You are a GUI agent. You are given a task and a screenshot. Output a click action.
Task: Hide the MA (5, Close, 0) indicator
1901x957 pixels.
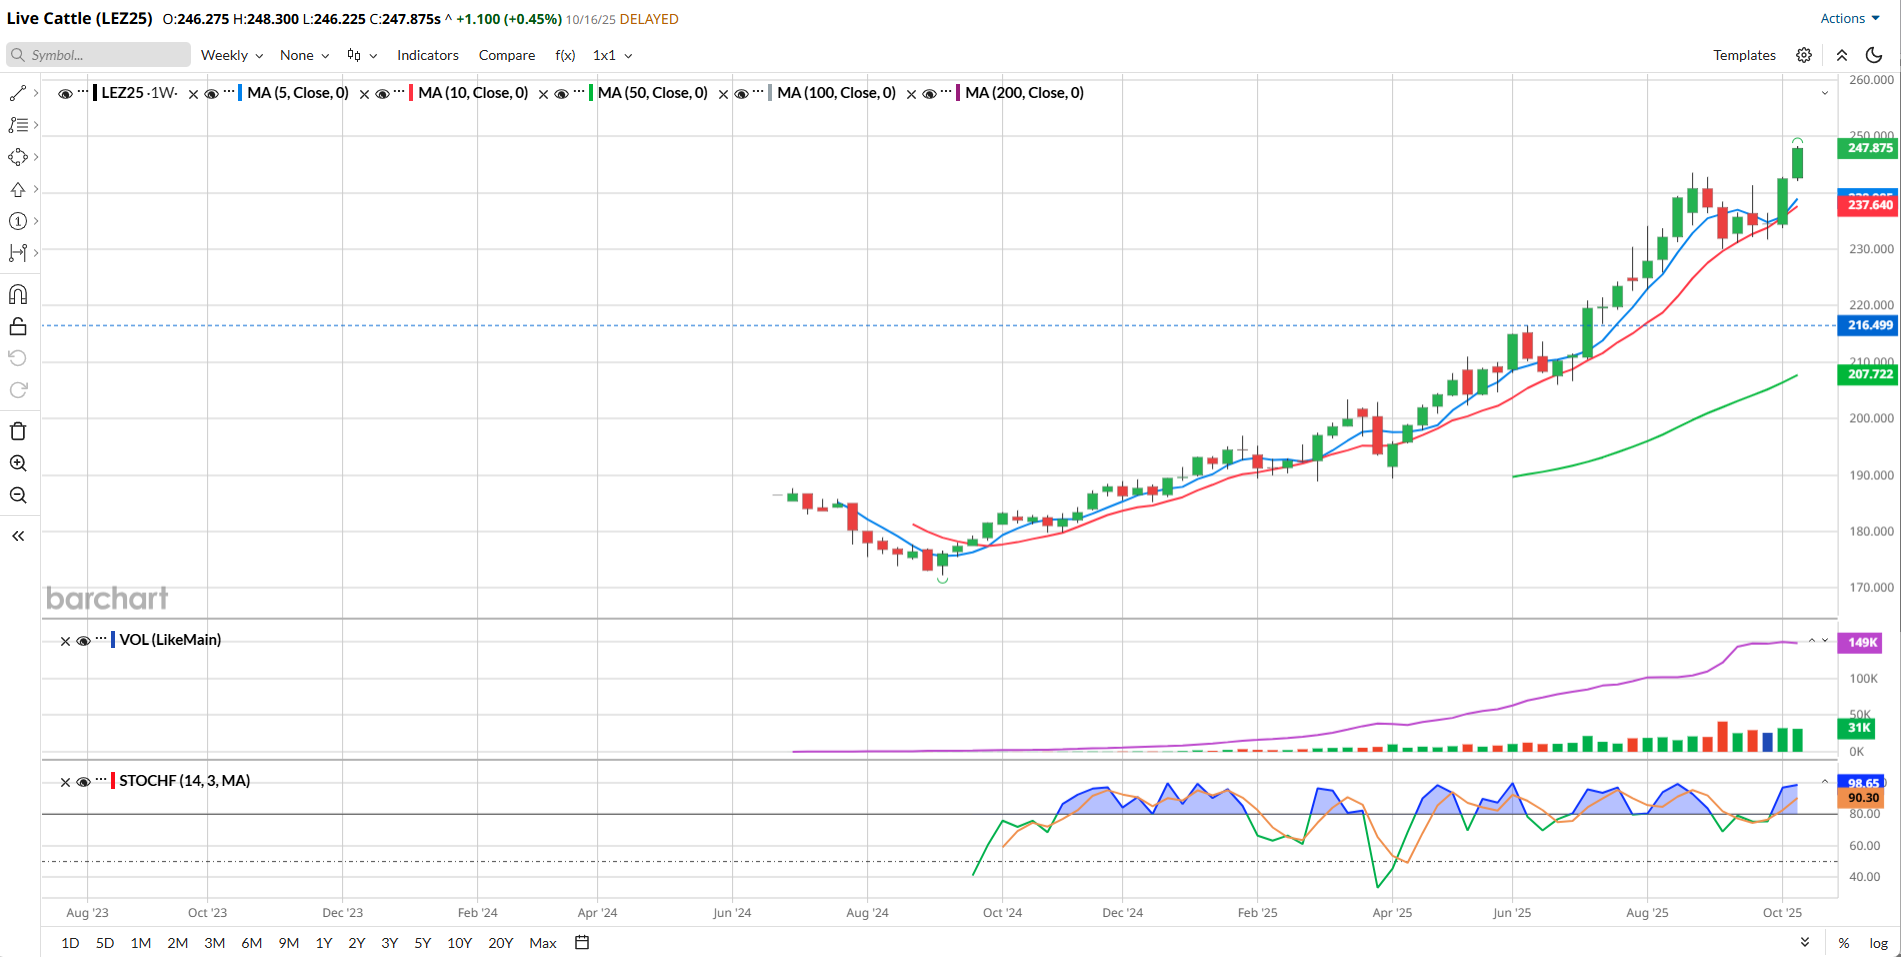211,94
